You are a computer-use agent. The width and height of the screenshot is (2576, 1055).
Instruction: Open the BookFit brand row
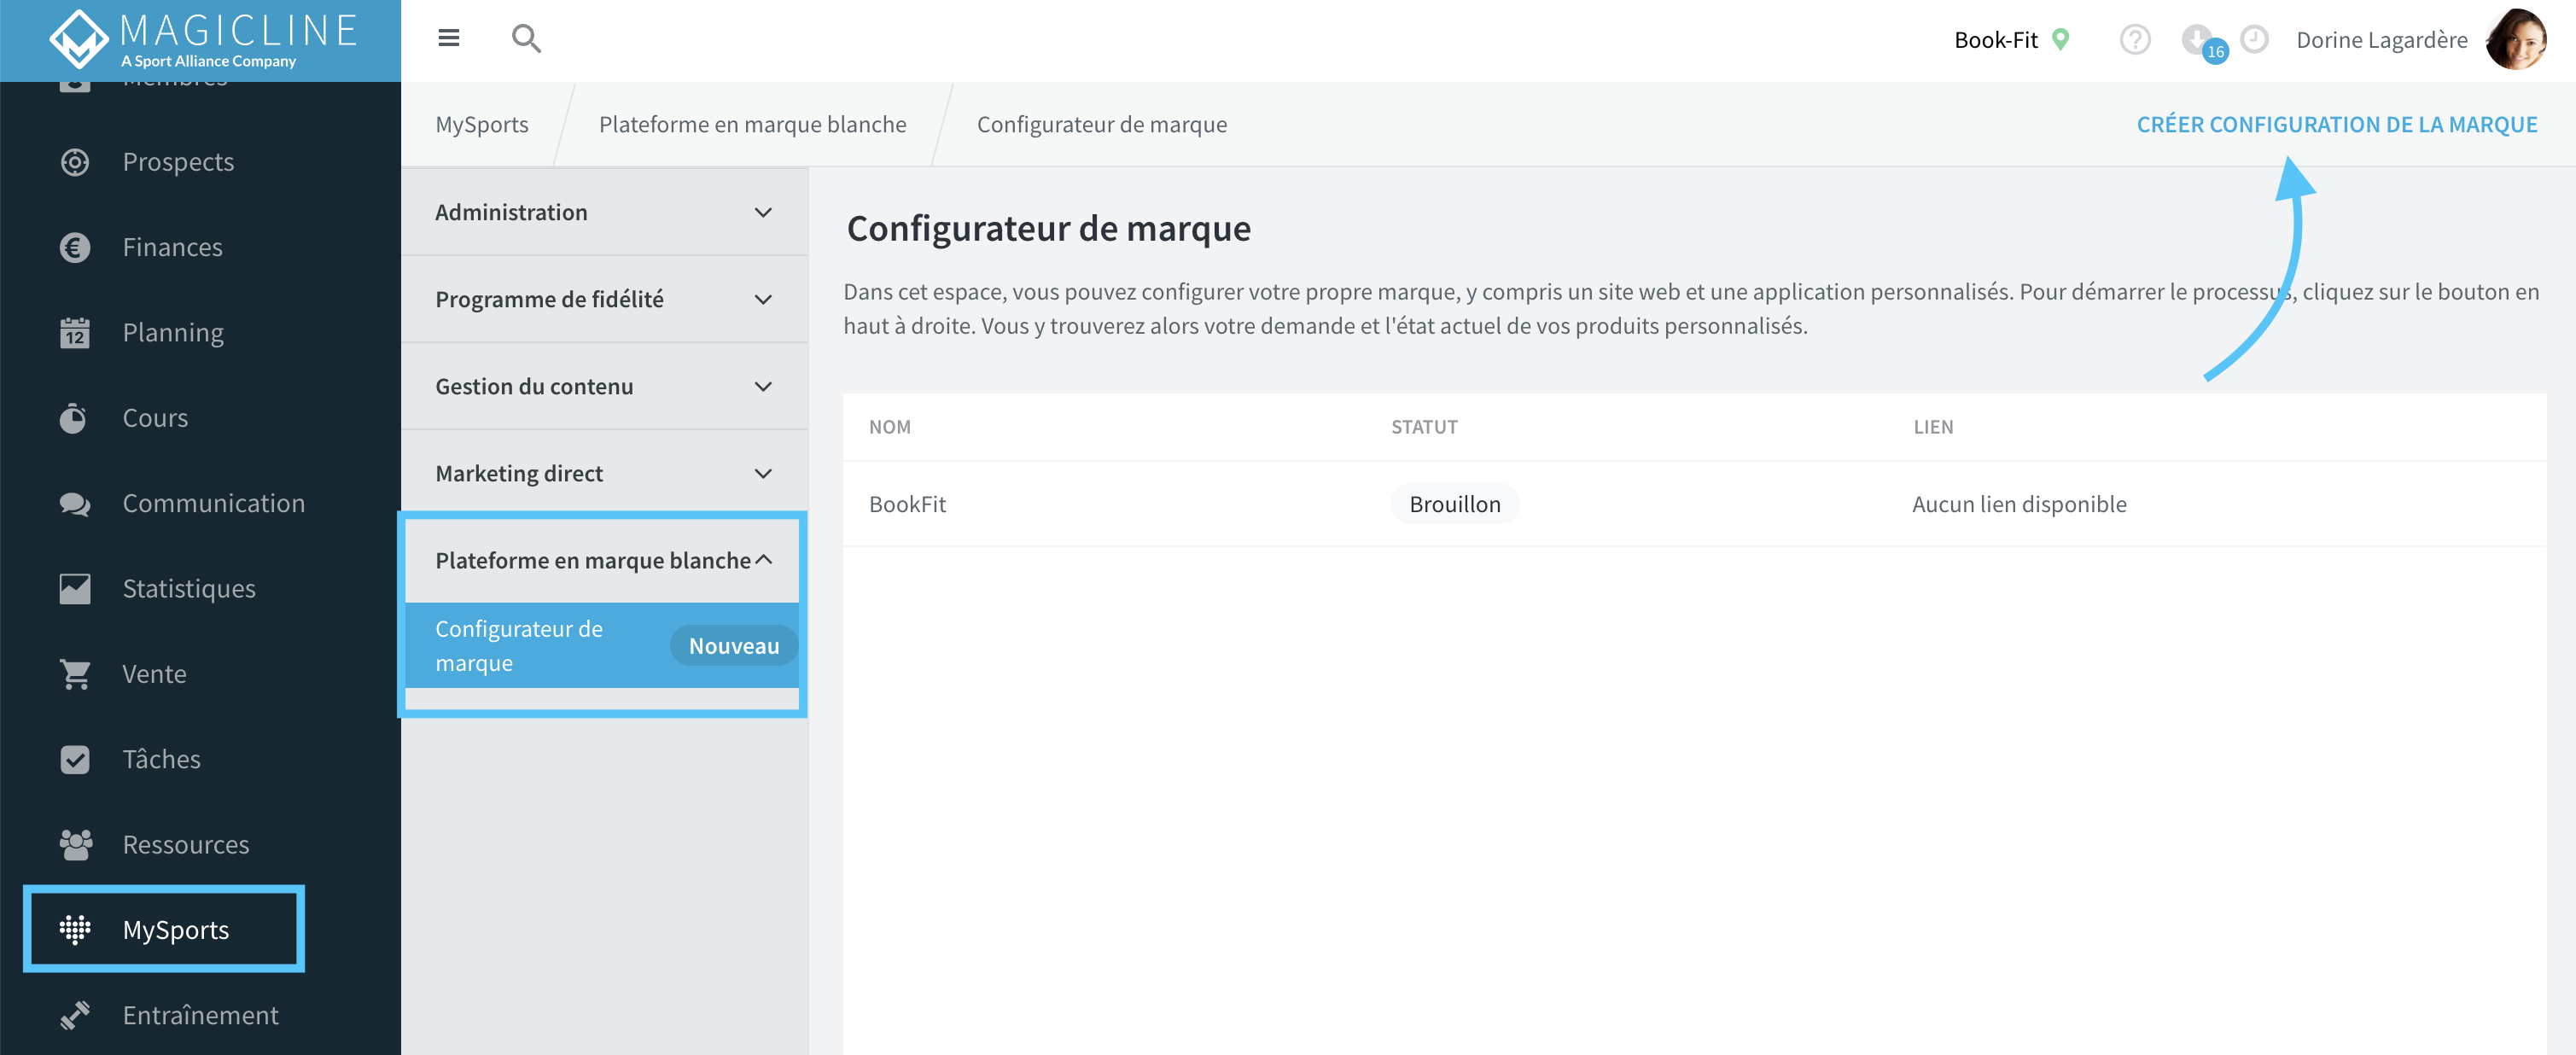[x=1694, y=504]
